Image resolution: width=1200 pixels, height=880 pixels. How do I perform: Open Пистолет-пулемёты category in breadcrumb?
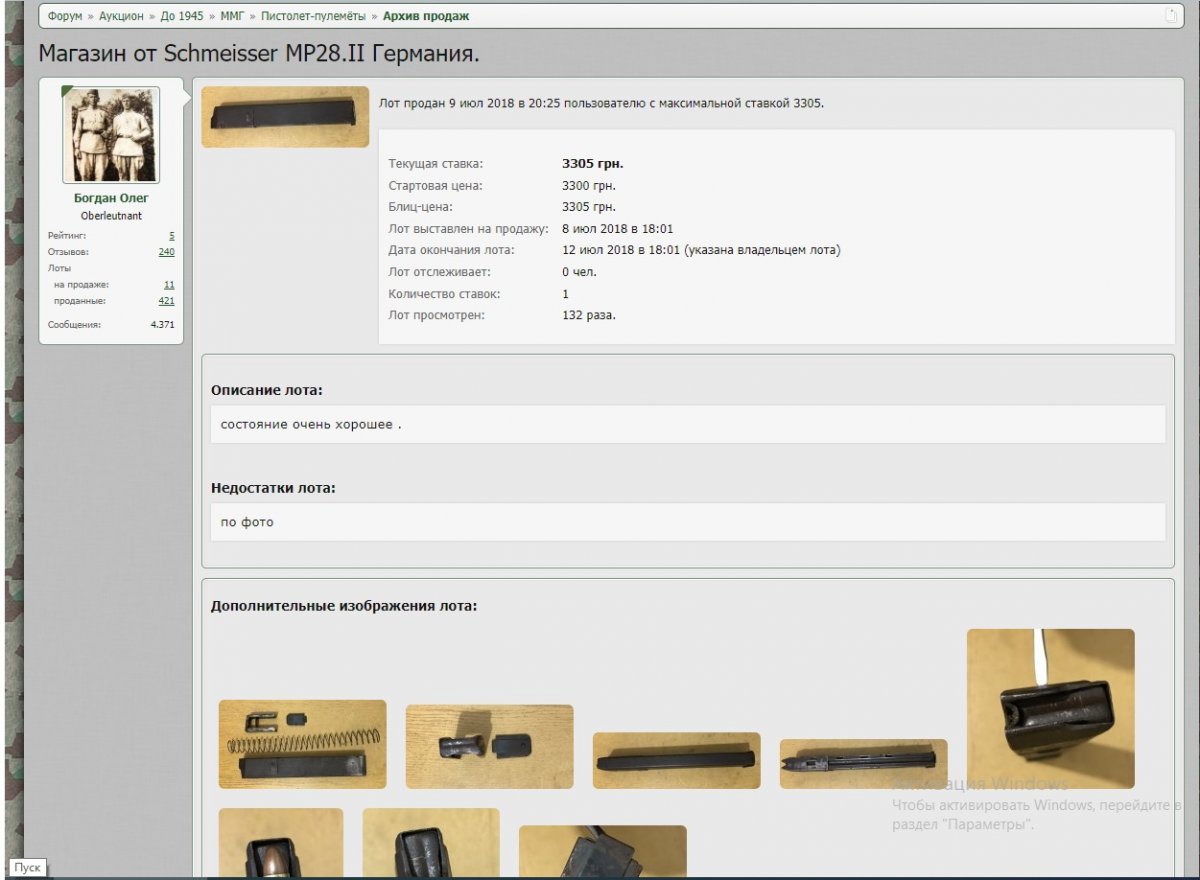313,16
